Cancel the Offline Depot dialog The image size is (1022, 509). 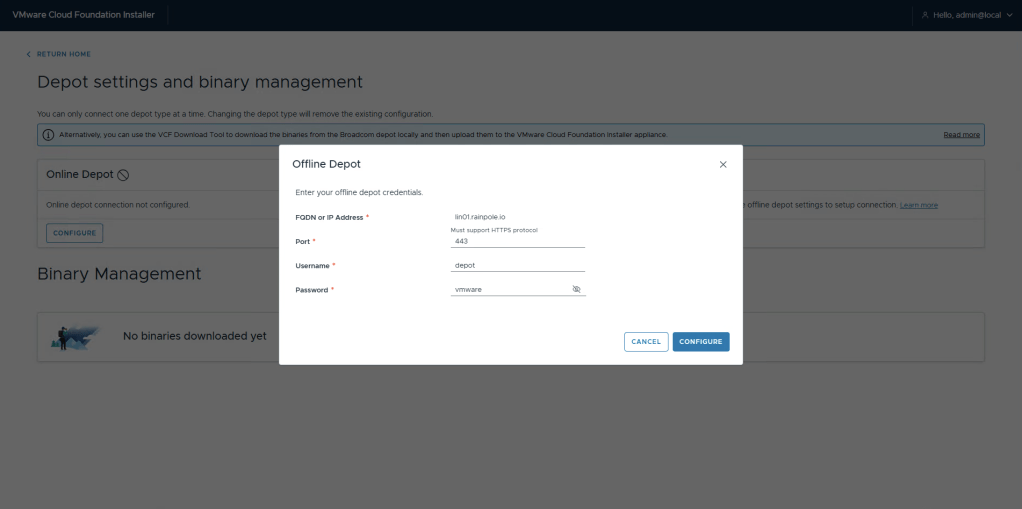point(646,342)
